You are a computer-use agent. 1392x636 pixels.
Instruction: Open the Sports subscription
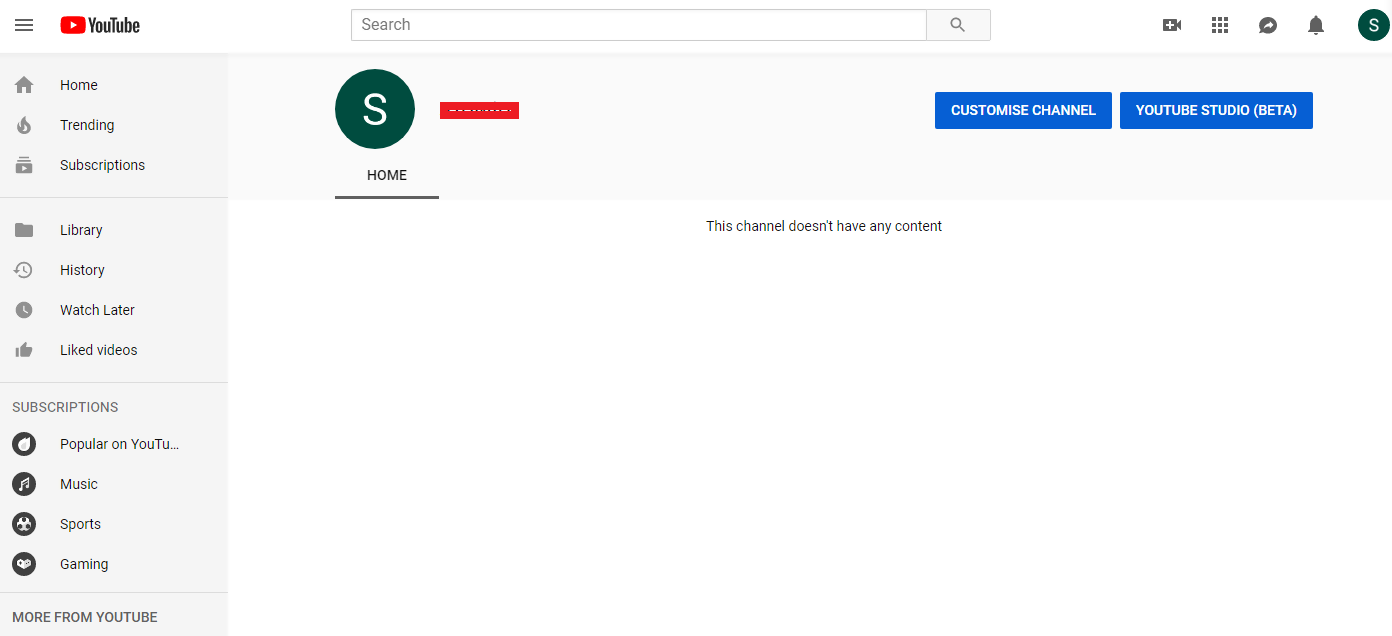coord(114,524)
